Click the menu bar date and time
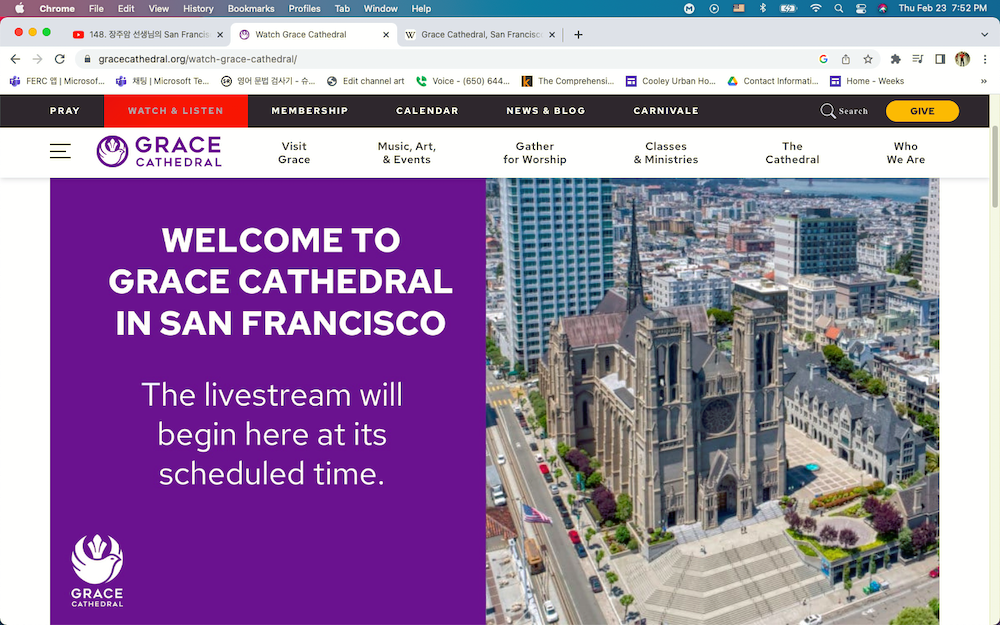This screenshot has width=1000, height=625. tap(943, 8)
